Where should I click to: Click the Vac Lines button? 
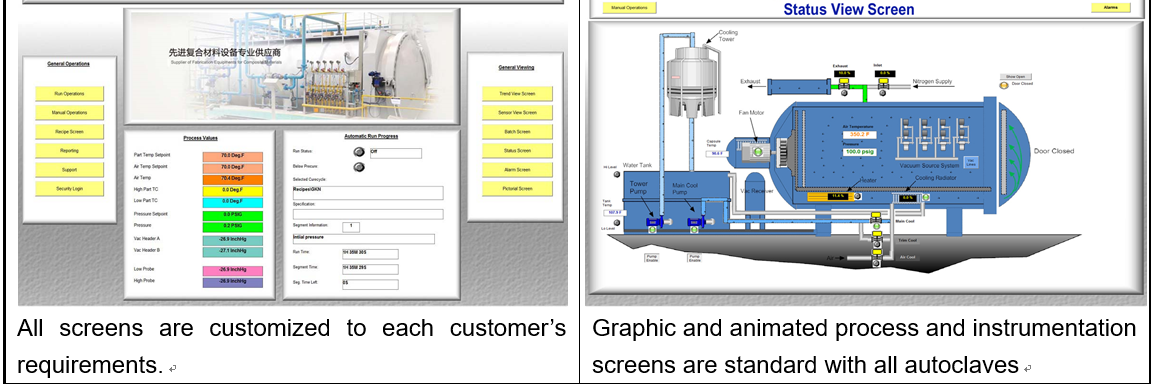[x=970, y=161]
